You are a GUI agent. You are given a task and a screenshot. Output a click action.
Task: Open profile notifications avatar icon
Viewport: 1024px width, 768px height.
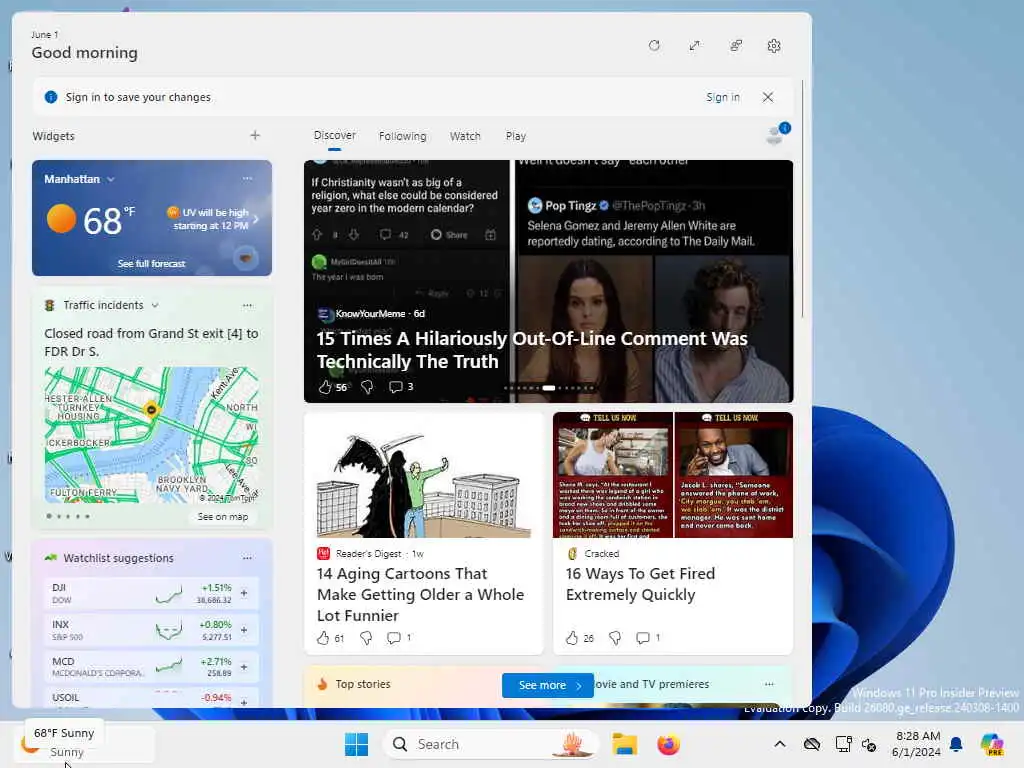[x=777, y=133]
